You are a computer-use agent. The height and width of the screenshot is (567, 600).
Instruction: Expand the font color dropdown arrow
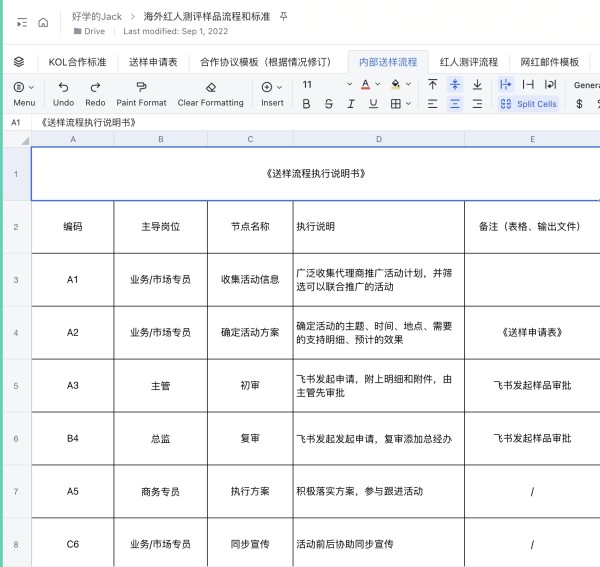click(378, 84)
